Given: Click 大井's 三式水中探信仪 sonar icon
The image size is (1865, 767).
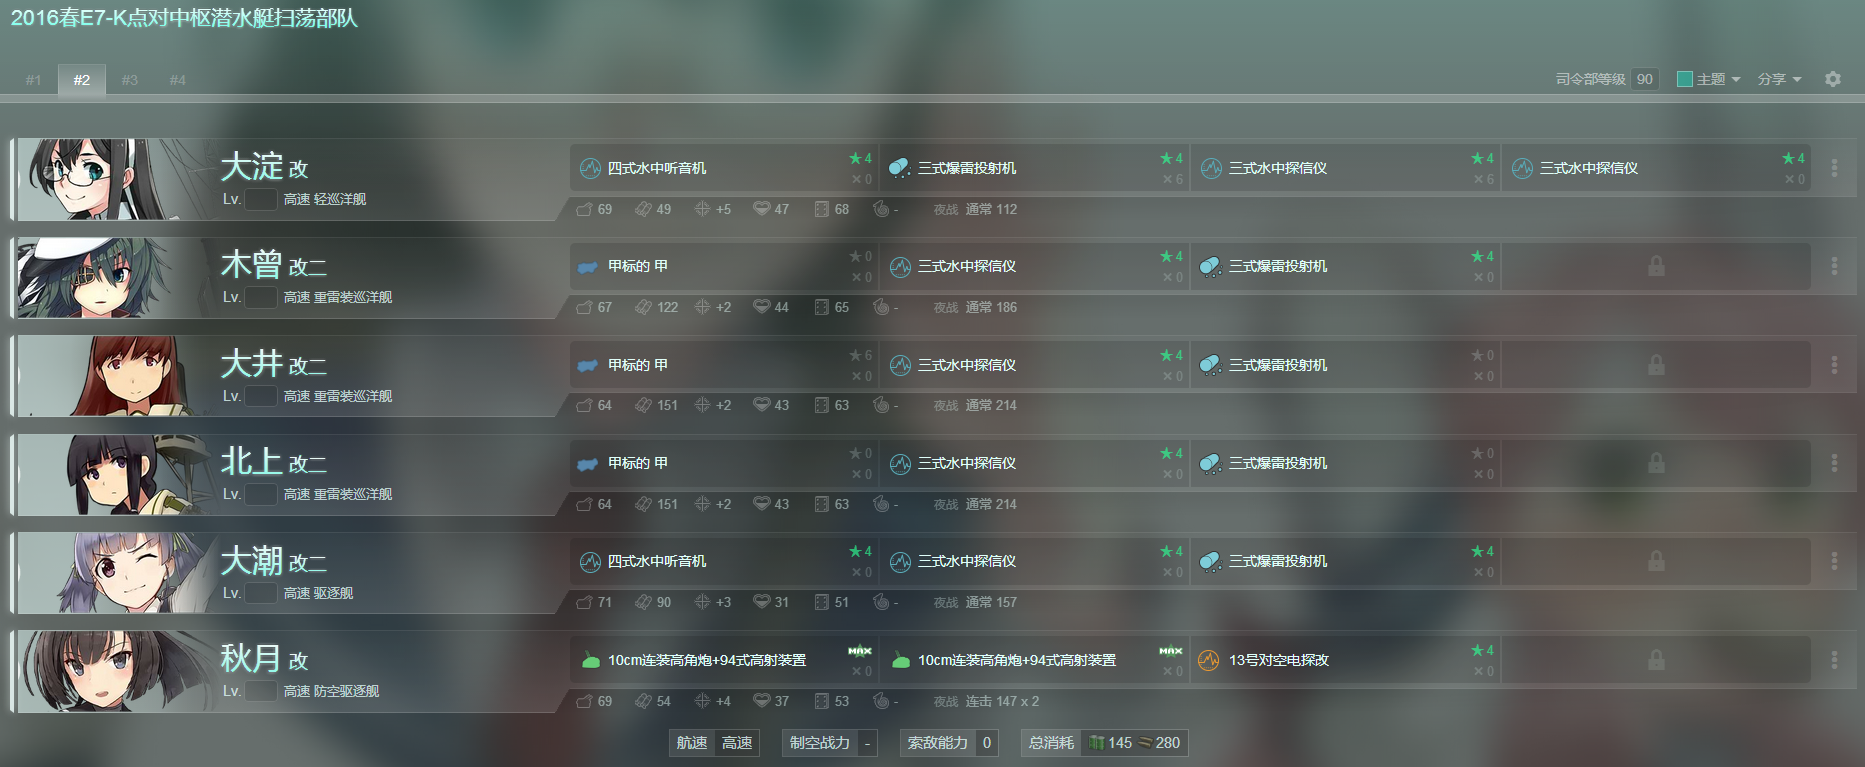Looking at the screenshot, I should pyautogui.click(x=900, y=365).
